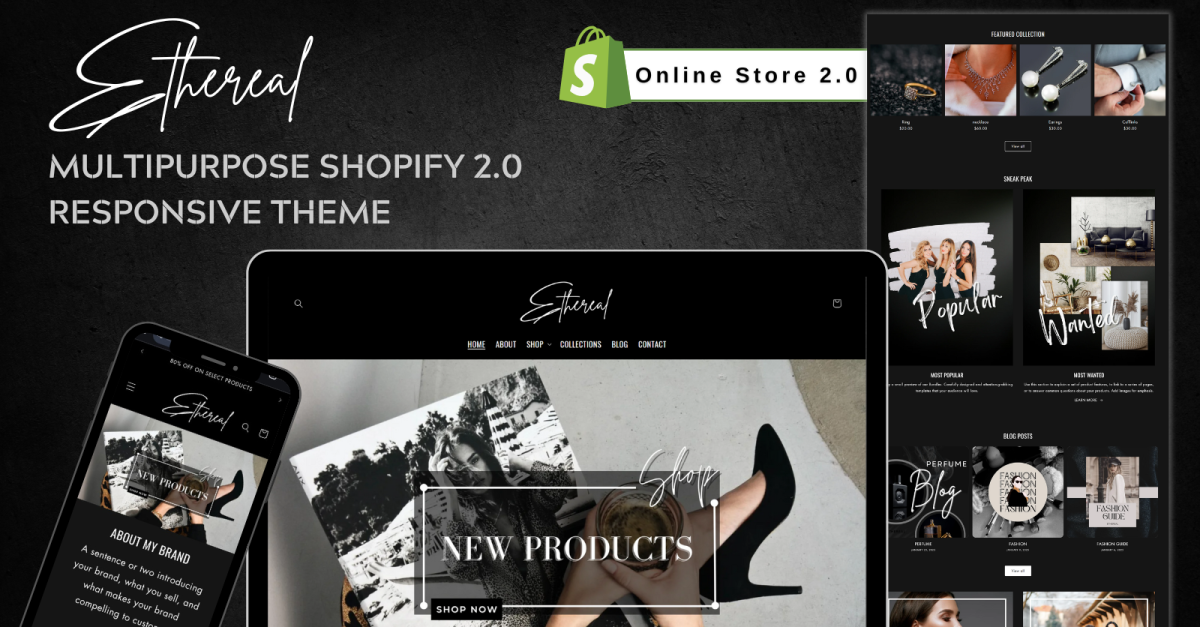
Task: Open the COLLECTIONS menu item
Action: (x=580, y=344)
